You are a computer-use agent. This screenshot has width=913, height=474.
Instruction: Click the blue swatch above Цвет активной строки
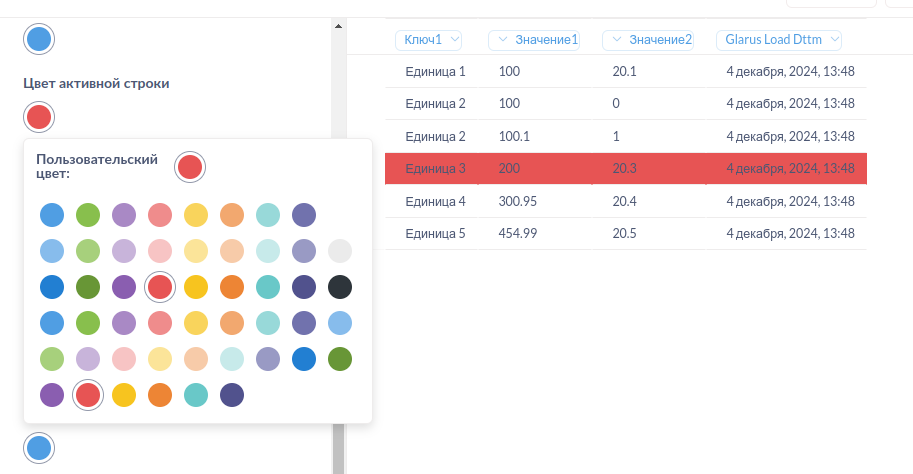[39, 40]
